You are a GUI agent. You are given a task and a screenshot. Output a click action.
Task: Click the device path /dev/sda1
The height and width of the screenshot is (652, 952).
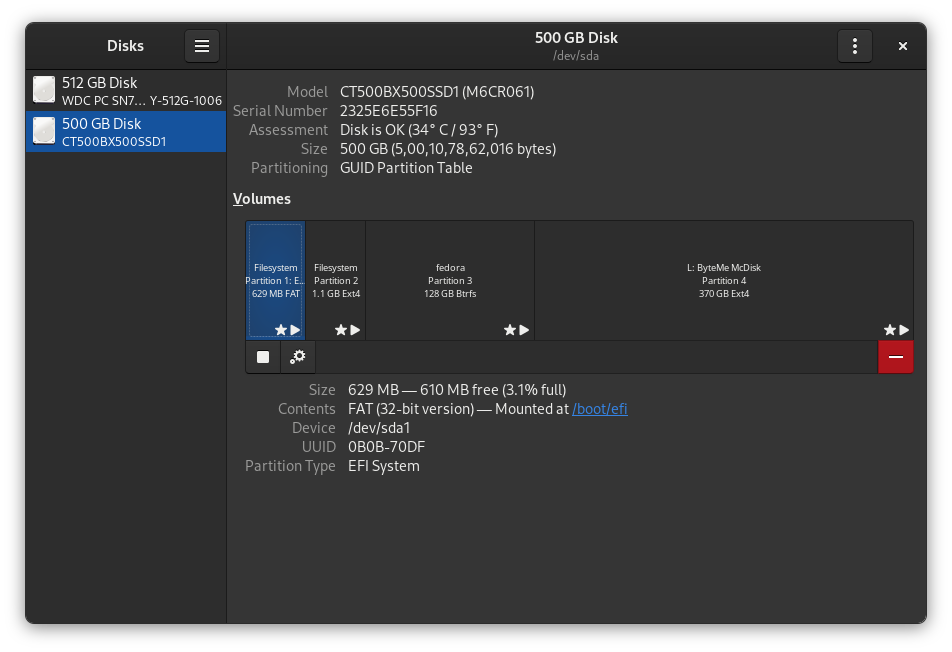coord(379,428)
